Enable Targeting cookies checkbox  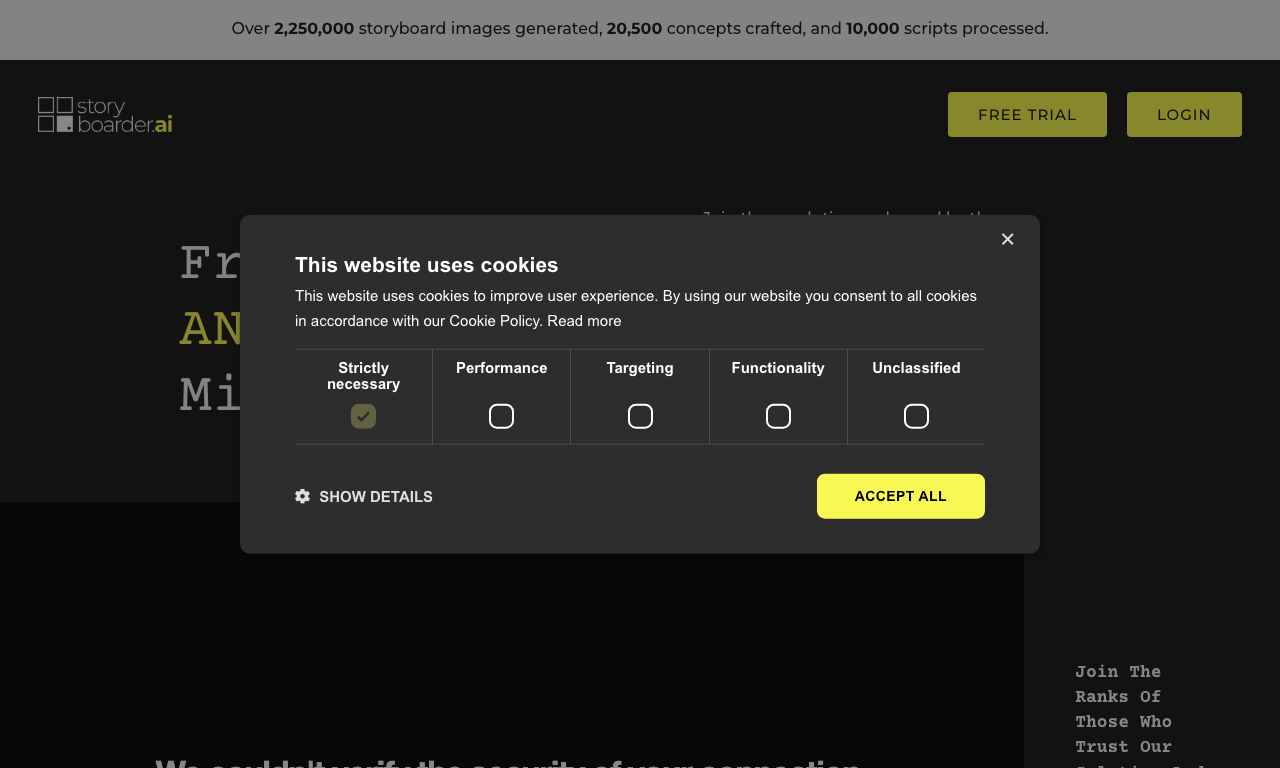[x=640, y=416]
